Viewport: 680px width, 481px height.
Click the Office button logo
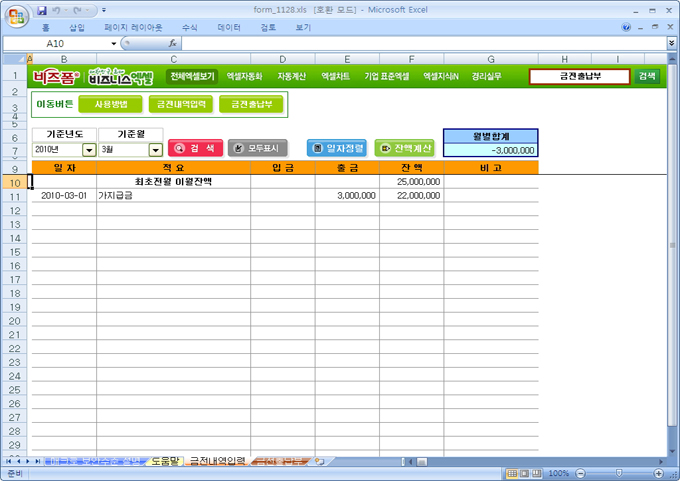point(16,16)
